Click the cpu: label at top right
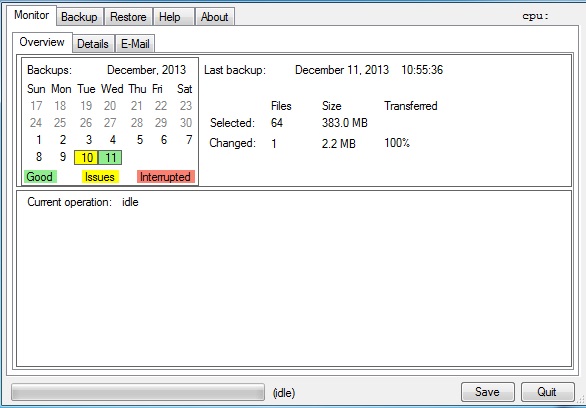The width and height of the screenshot is (586, 408). (x=536, y=16)
